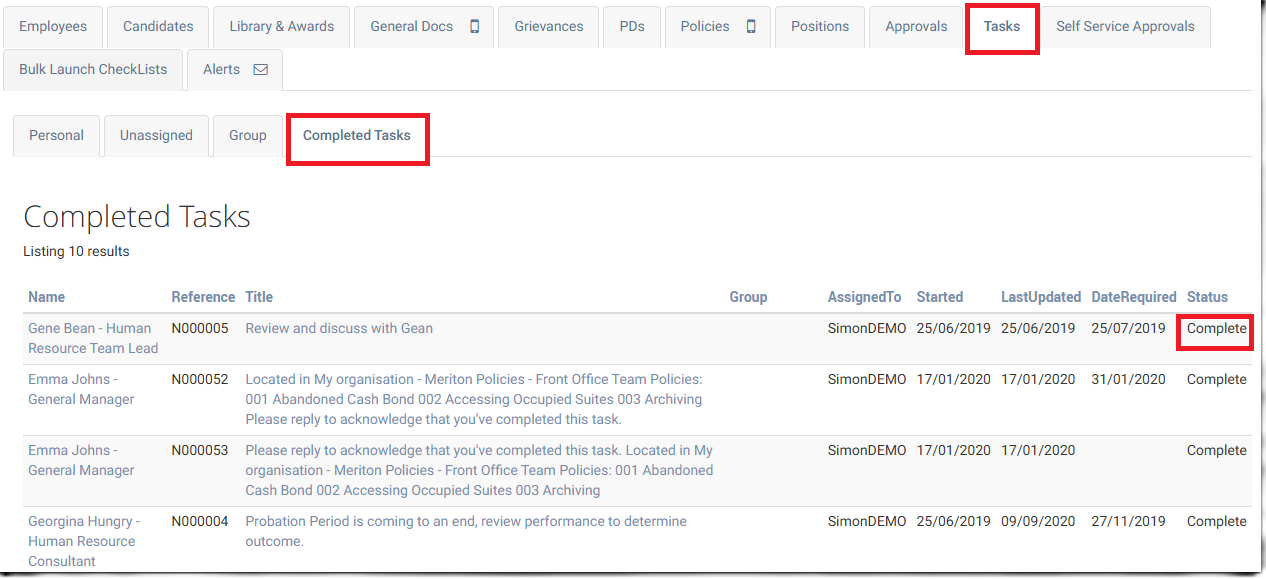View the Group tasks sub-tab
The image size is (1266, 579).
click(x=248, y=136)
